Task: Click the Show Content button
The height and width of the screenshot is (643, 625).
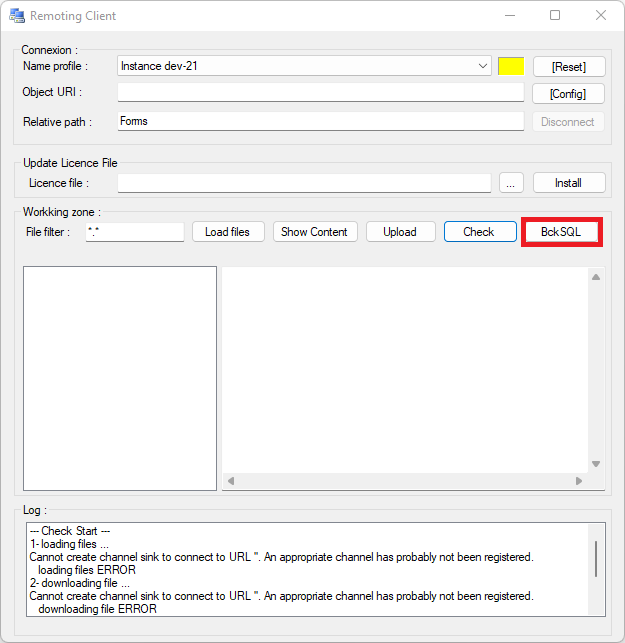Action: pyautogui.click(x=314, y=232)
